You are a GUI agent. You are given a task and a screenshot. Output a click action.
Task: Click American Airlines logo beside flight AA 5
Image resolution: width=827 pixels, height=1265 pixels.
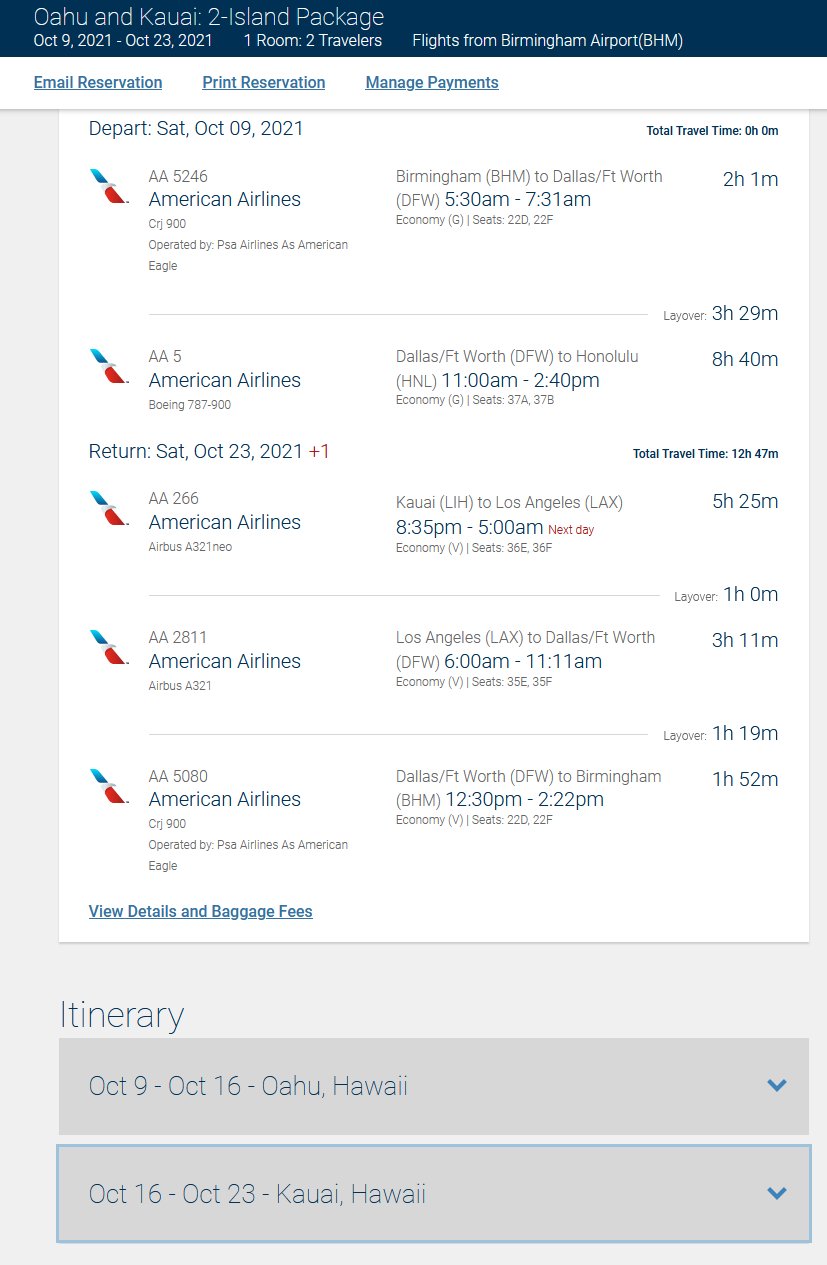(x=108, y=366)
